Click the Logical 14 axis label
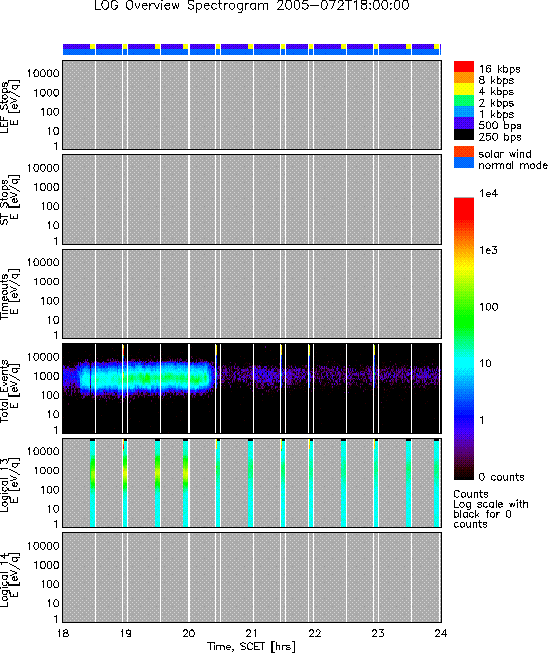The height and width of the screenshot is (653, 548). pos(10,578)
